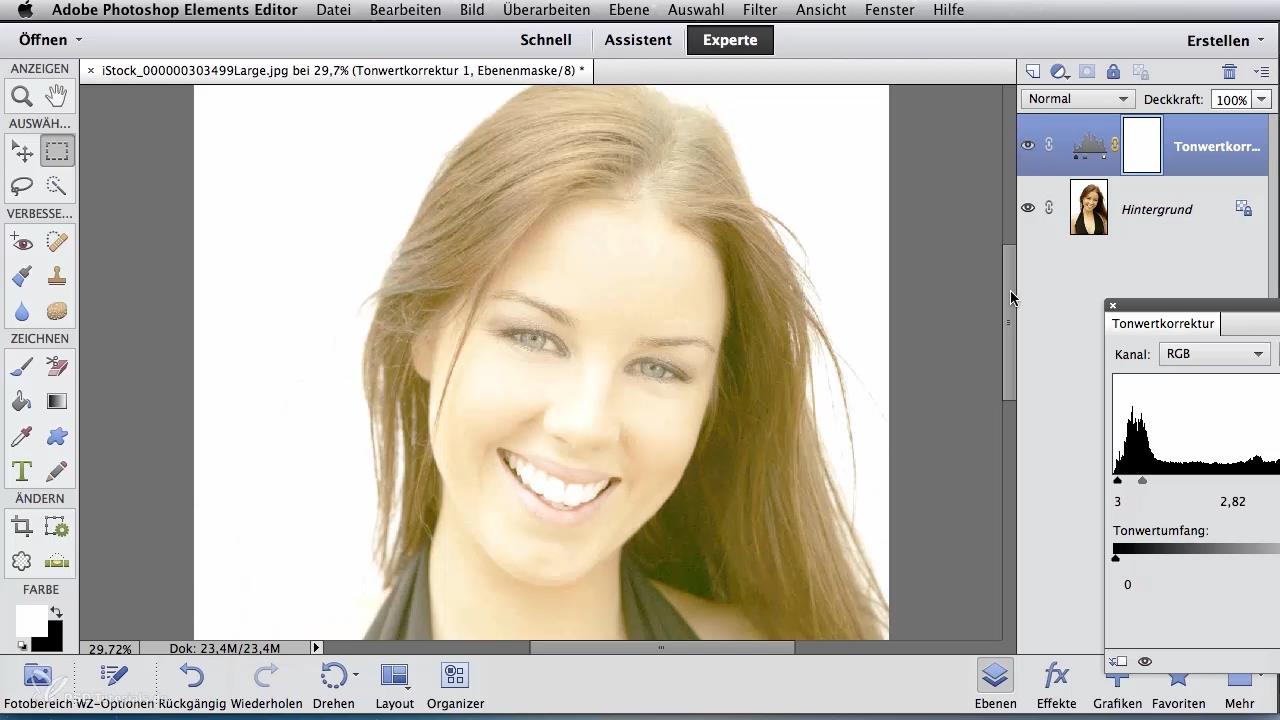The height and width of the screenshot is (720, 1280).
Task: Hide the Hintergrund layer via eye icon
Action: 1028,208
